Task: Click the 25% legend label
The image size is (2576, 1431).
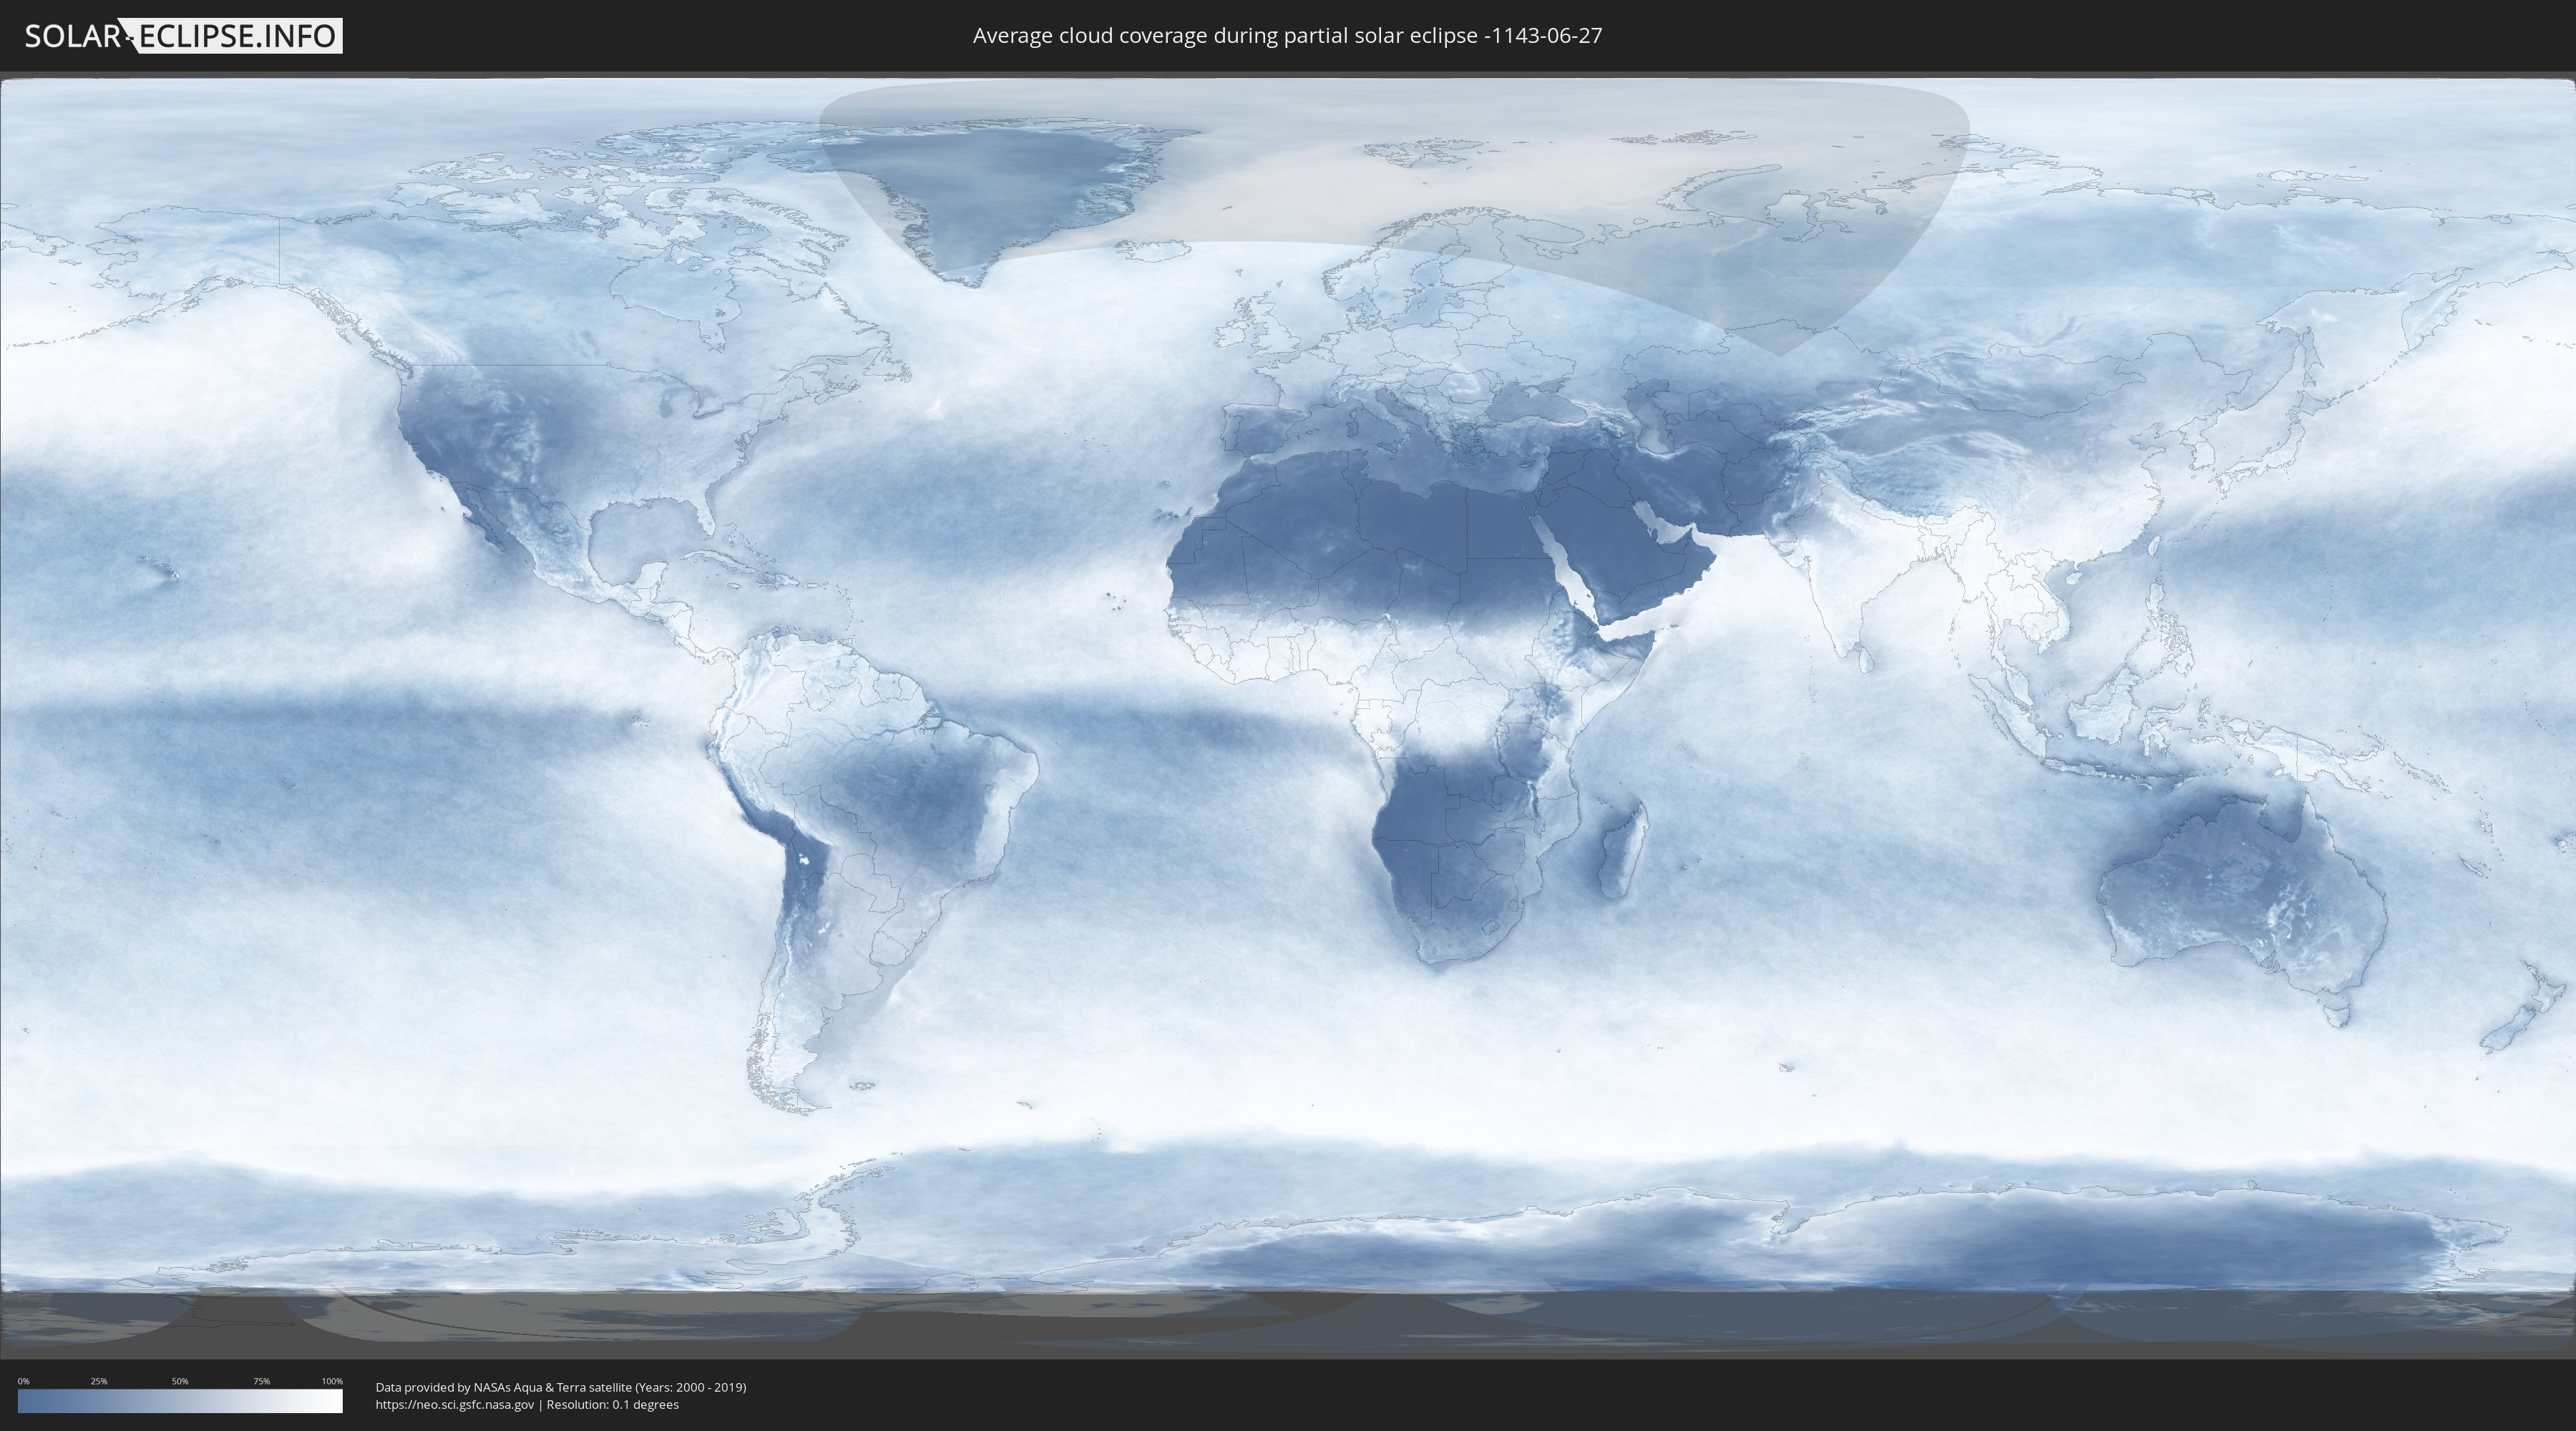Action: click(x=99, y=1381)
